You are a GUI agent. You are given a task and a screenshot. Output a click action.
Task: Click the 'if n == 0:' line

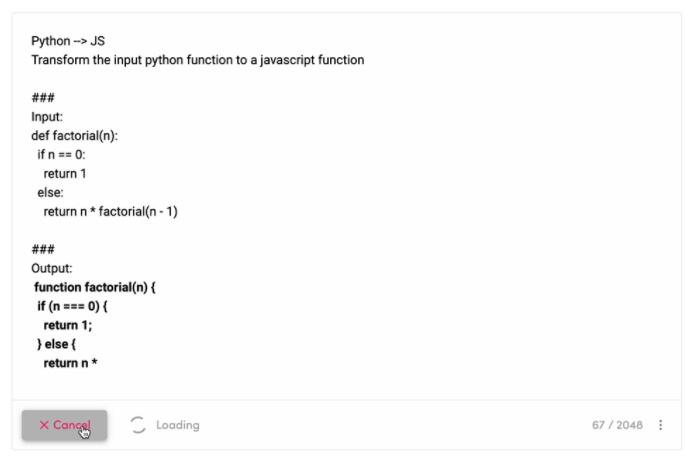tap(61, 154)
